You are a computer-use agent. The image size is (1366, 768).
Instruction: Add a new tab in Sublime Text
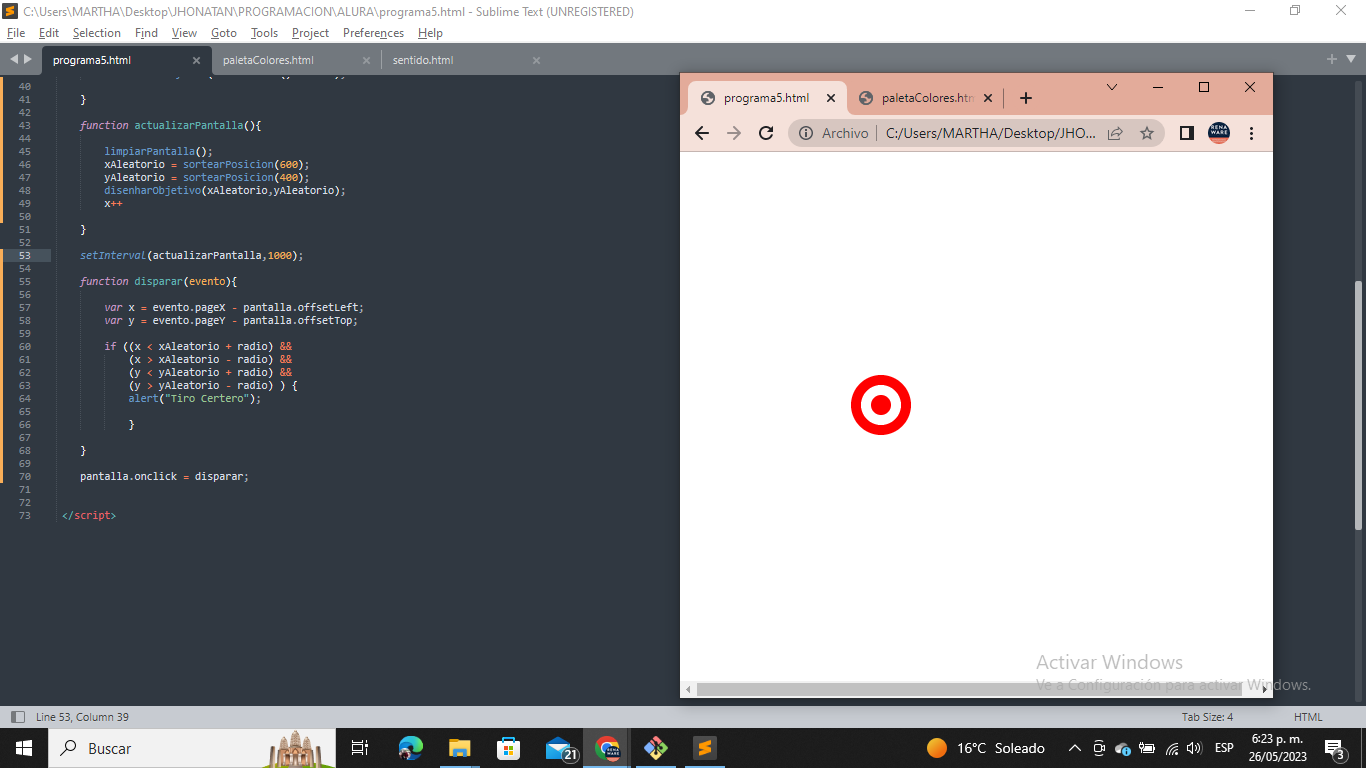(x=1331, y=59)
